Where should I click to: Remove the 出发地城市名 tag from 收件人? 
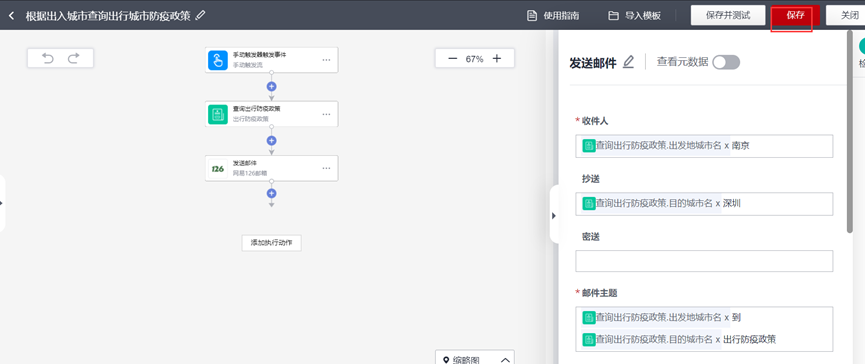[727, 146]
